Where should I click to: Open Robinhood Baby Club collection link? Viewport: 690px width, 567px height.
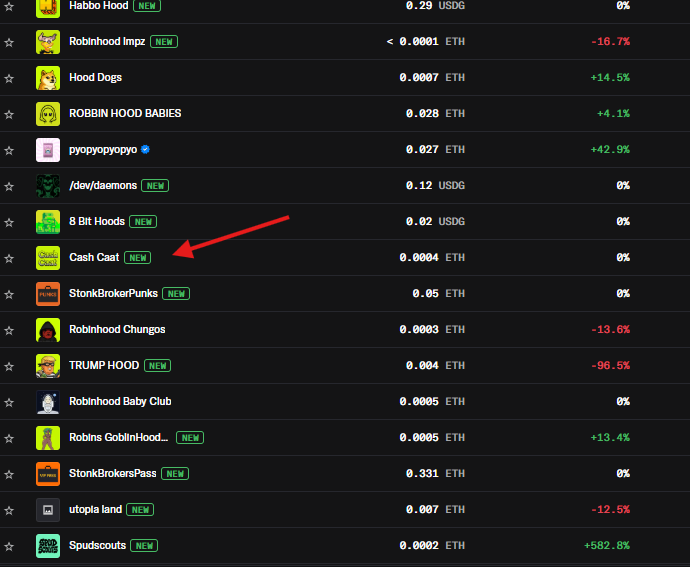point(120,401)
